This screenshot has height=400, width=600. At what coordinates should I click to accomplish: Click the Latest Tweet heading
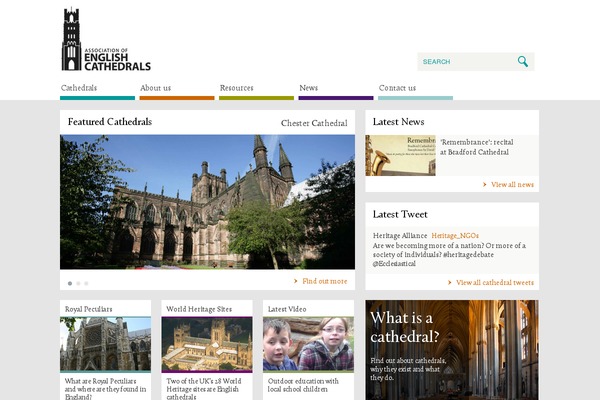pyautogui.click(x=400, y=214)
